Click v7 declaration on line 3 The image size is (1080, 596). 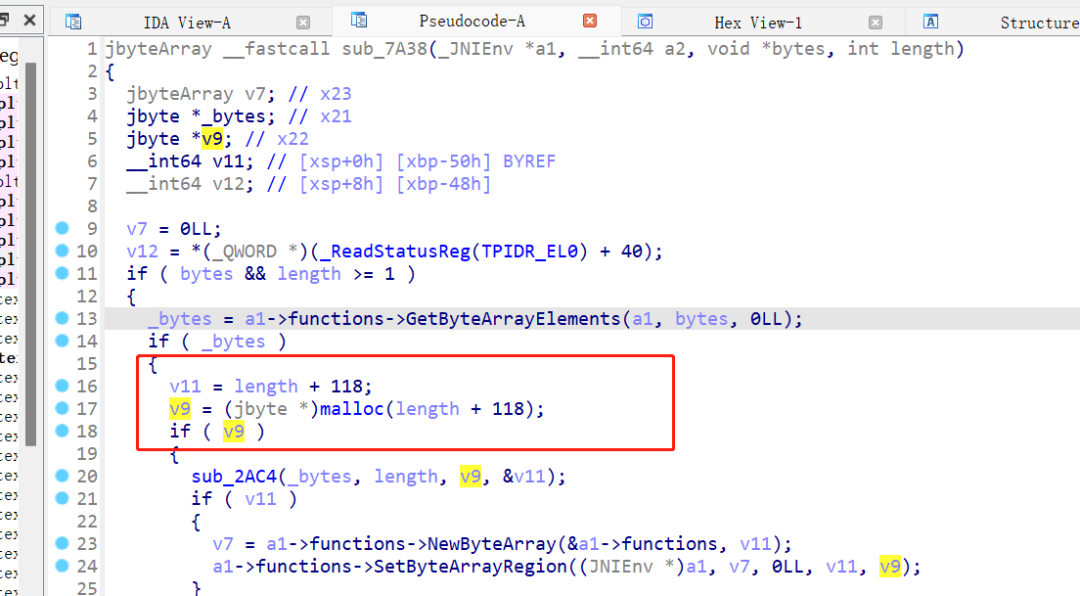255,94
